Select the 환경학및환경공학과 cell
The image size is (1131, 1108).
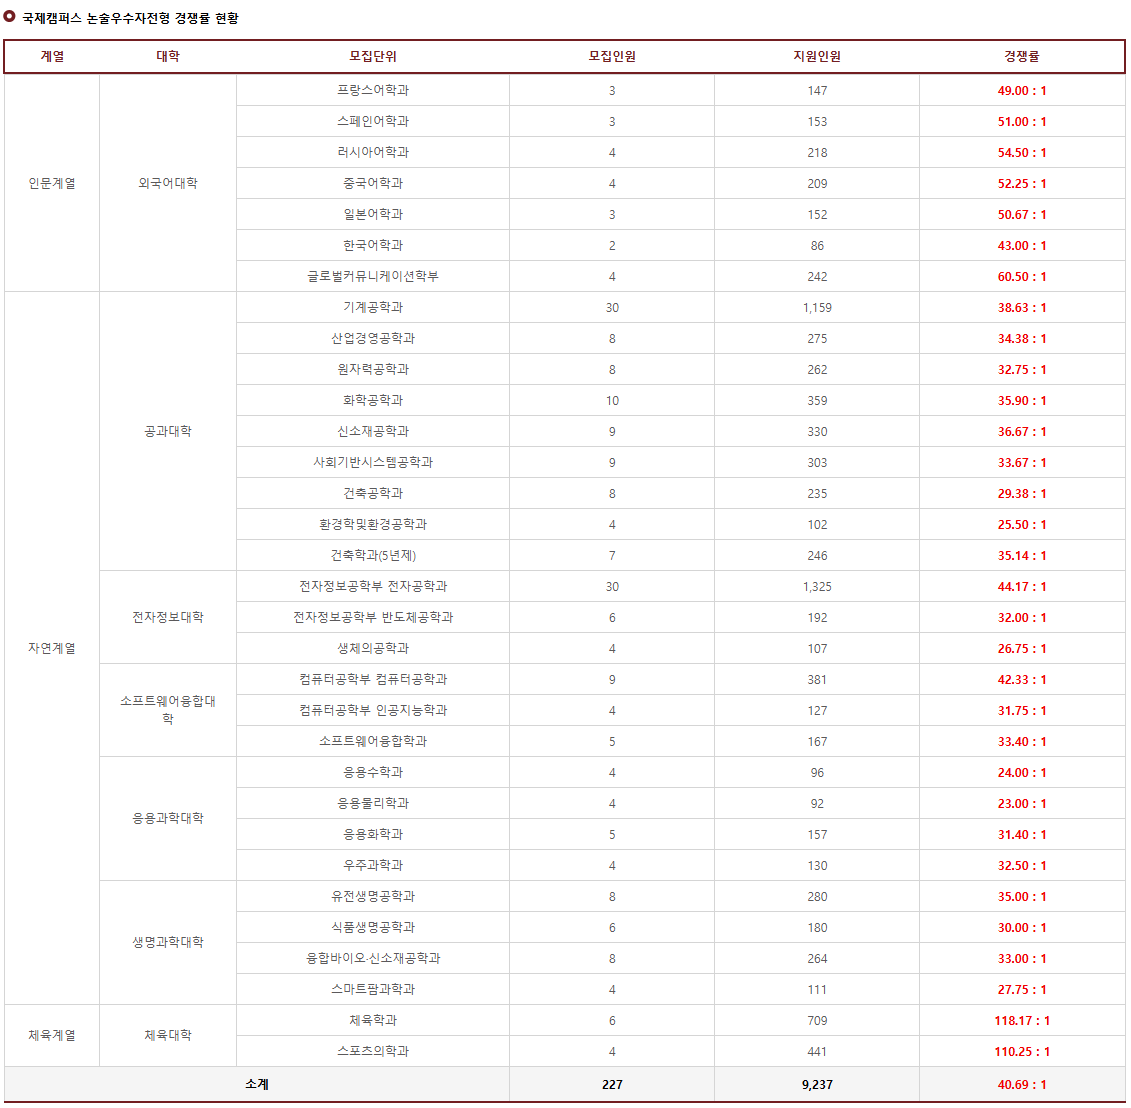coord(373,524)
